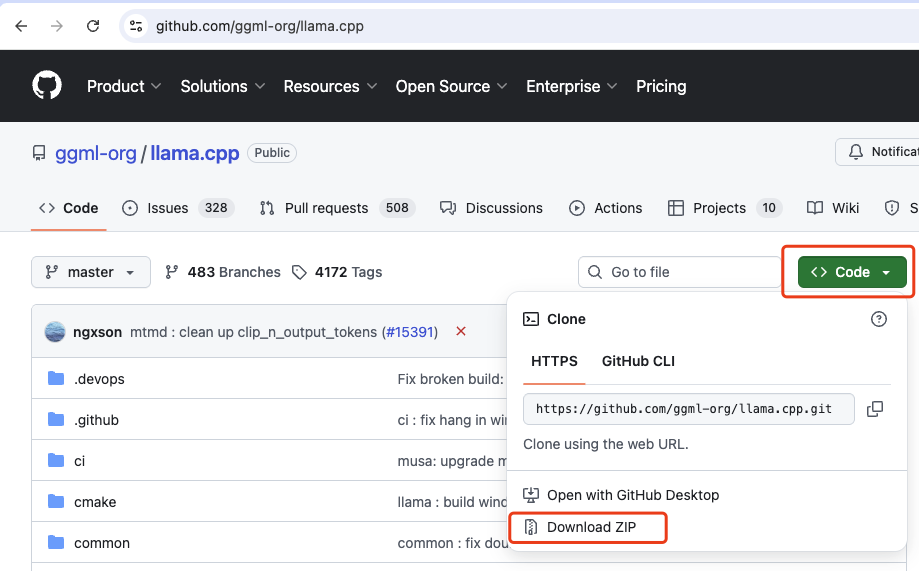This screenshot has width=919, height=571.
Task: Open the Discussions tab
Action: (491, 208)
